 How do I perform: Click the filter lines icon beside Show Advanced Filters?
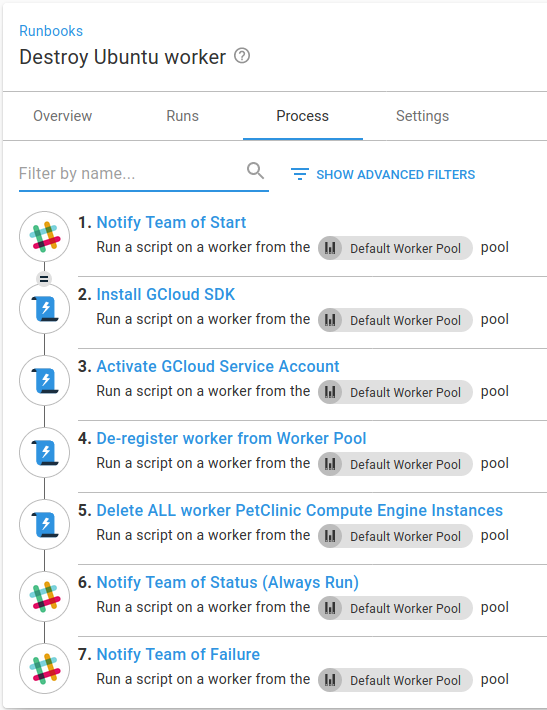(300, 174)
